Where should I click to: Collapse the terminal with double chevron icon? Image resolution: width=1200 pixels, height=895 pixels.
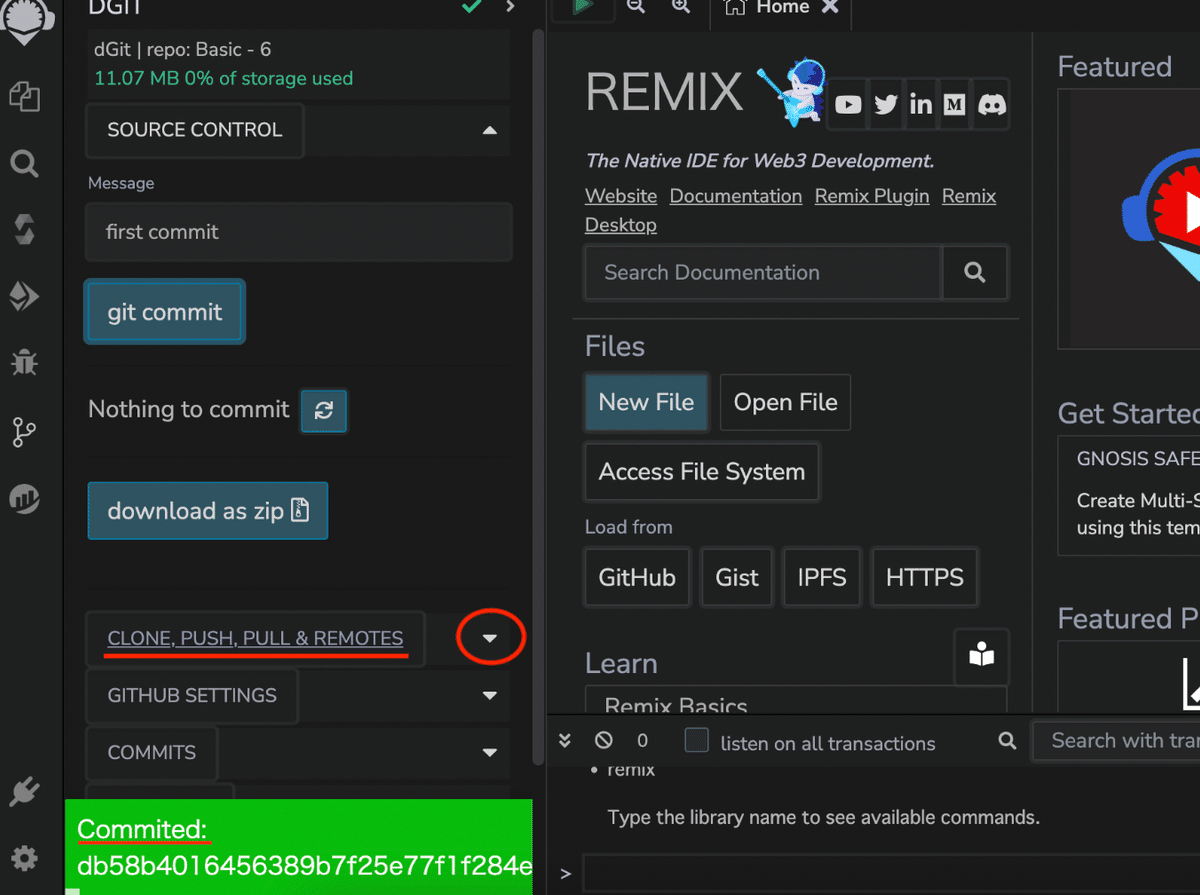coord(564,741)
